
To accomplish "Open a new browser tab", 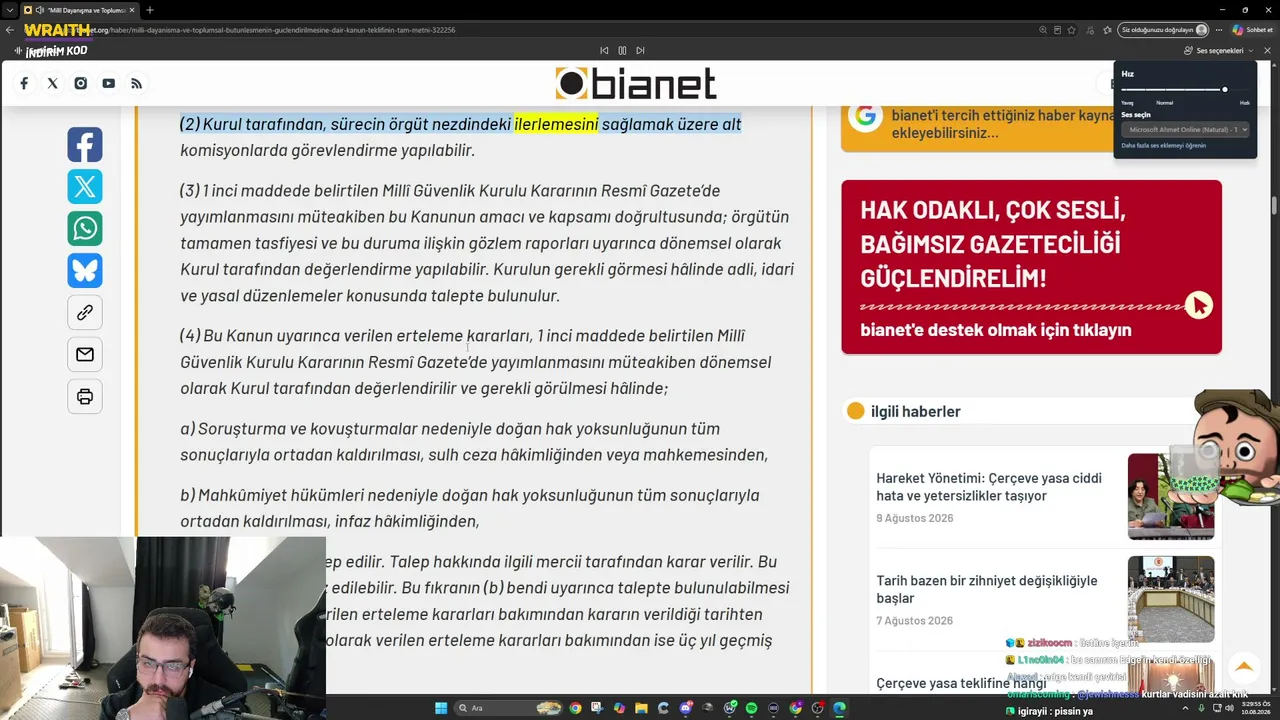I will coord(149,10).
